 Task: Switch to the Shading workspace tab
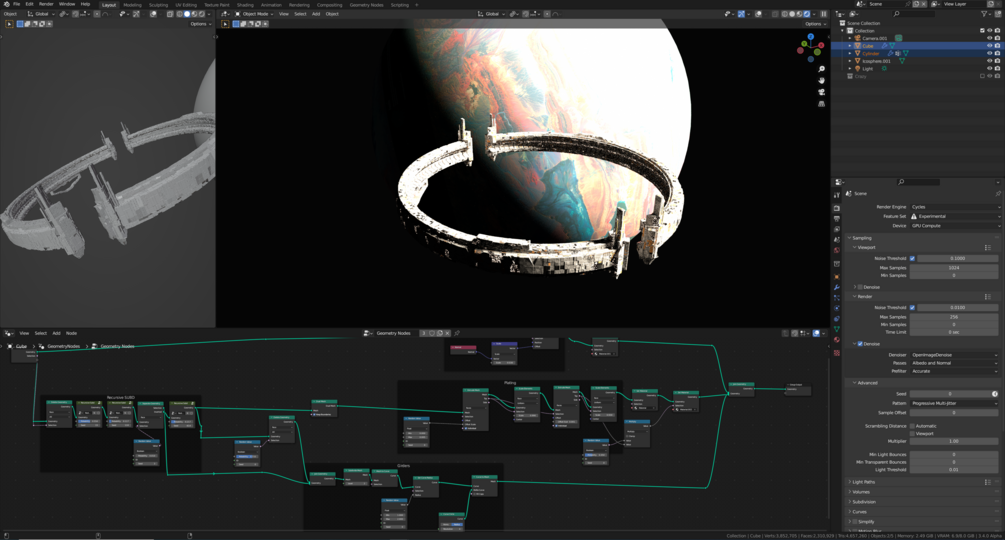coord(245,4)
